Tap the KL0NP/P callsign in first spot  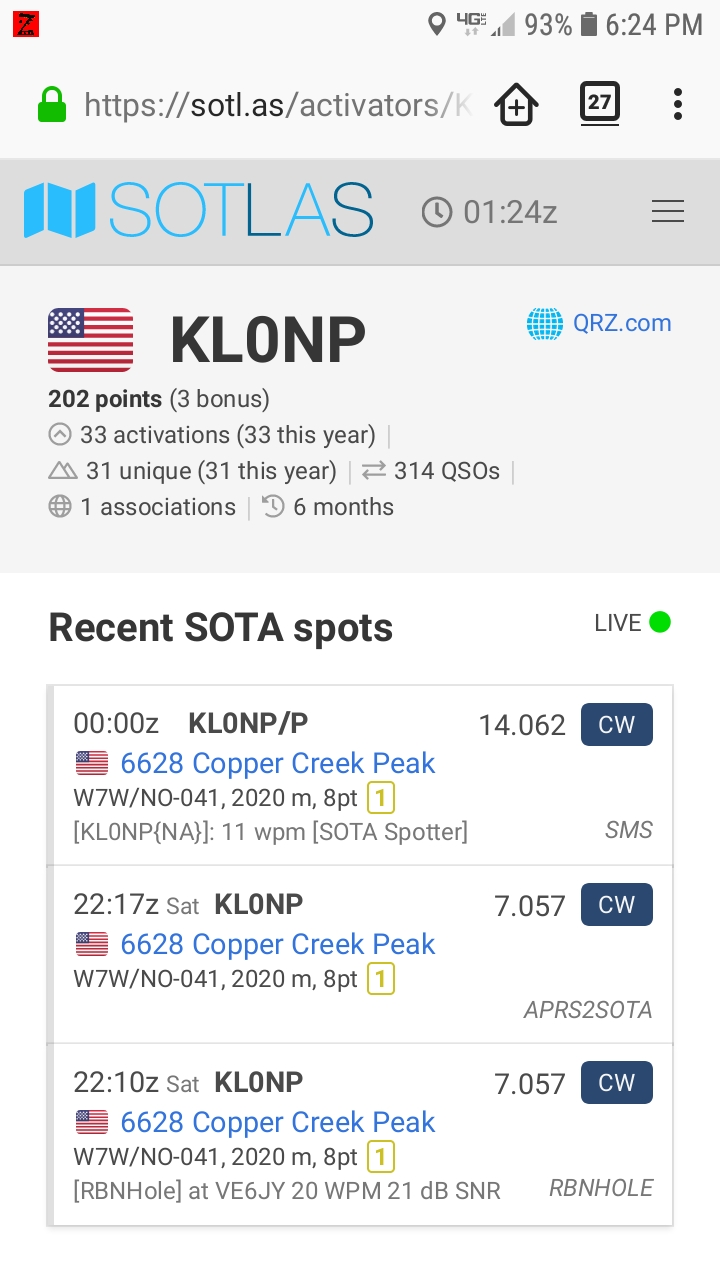[x=255, y=723]
